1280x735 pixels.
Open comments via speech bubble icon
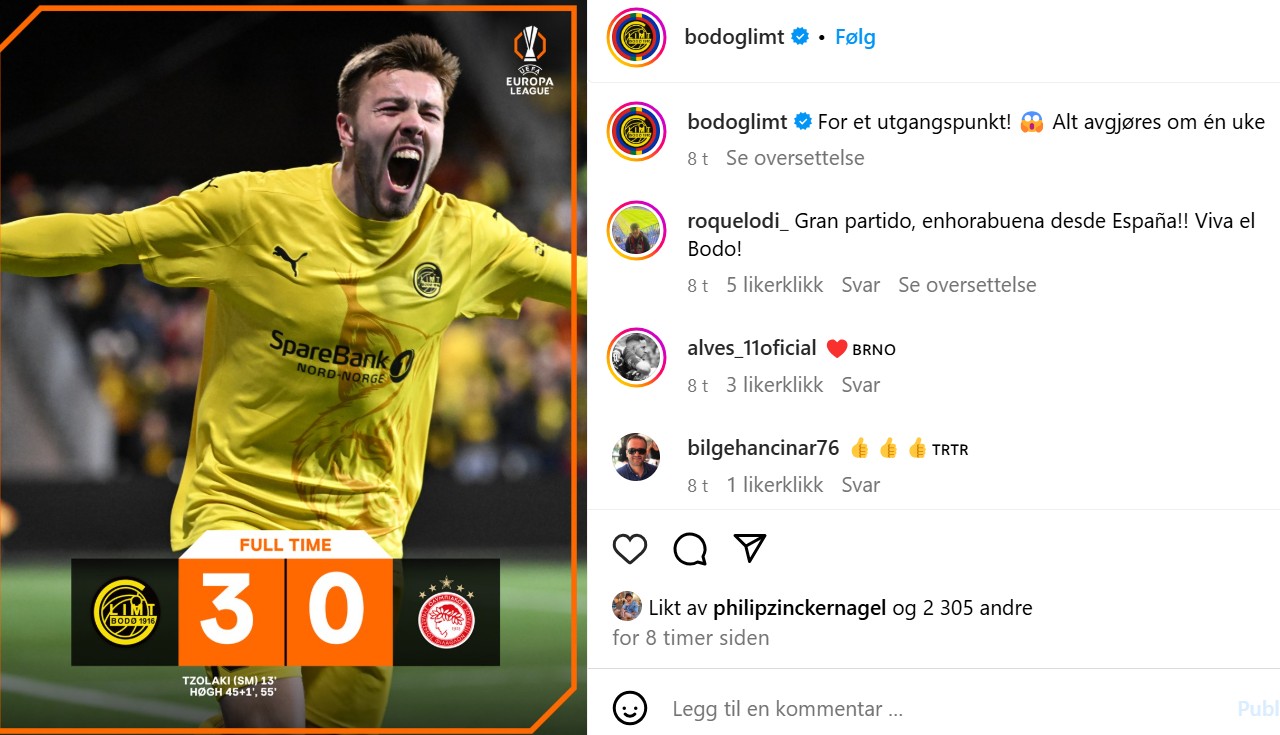click(690, 548)
